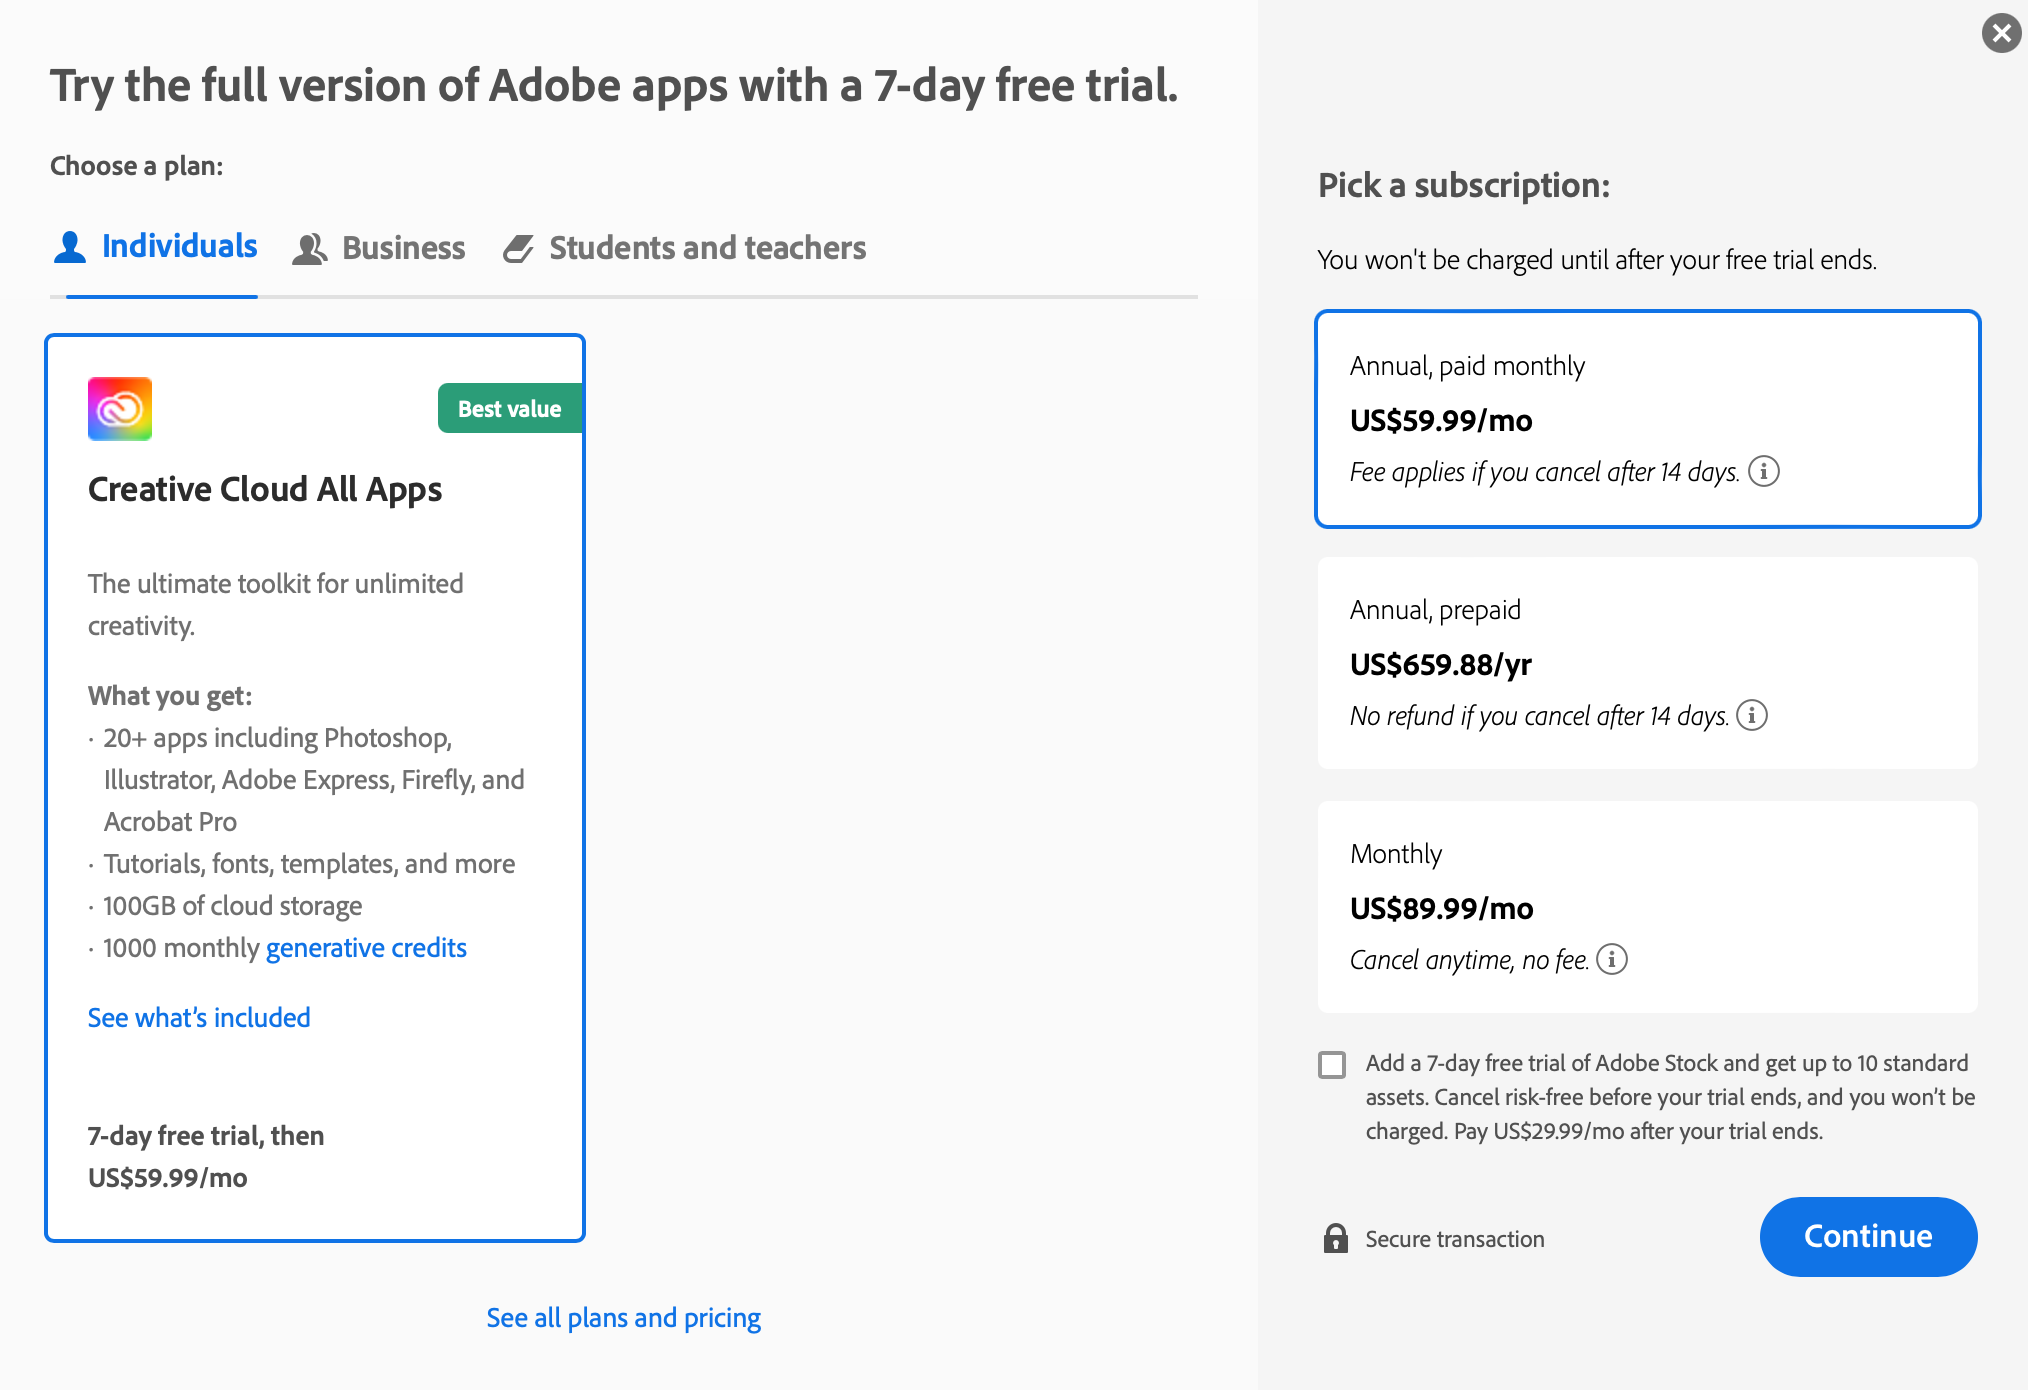Screen dimensions: 2028x1390
Task: Click the Students and teachers pencil icon
Action: click(518, 249)
